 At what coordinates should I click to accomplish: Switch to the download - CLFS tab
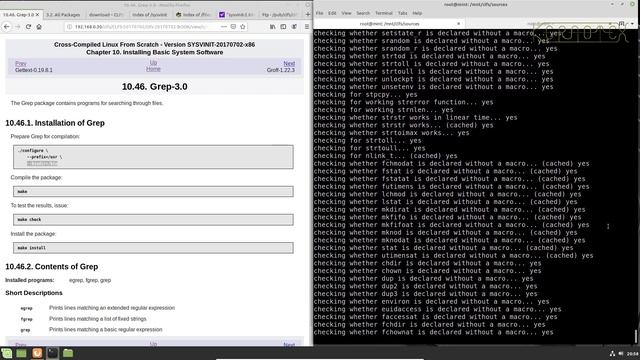(x=106, y=15)
